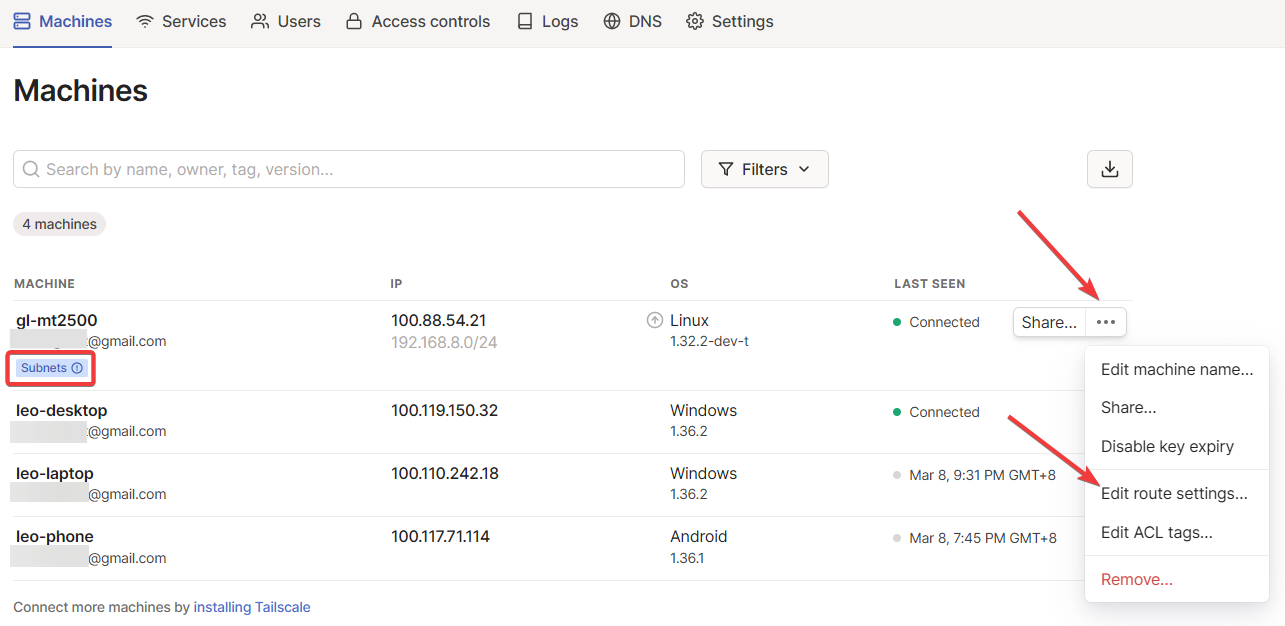Follow the installing Tailscale link
This screenshot has height=626, width=1285.
[252, 607]
